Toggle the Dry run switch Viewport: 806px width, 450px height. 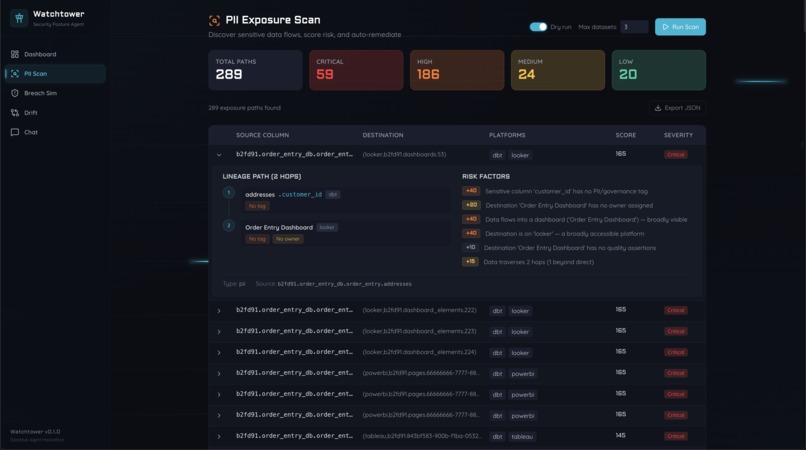(x=538, y=27)
